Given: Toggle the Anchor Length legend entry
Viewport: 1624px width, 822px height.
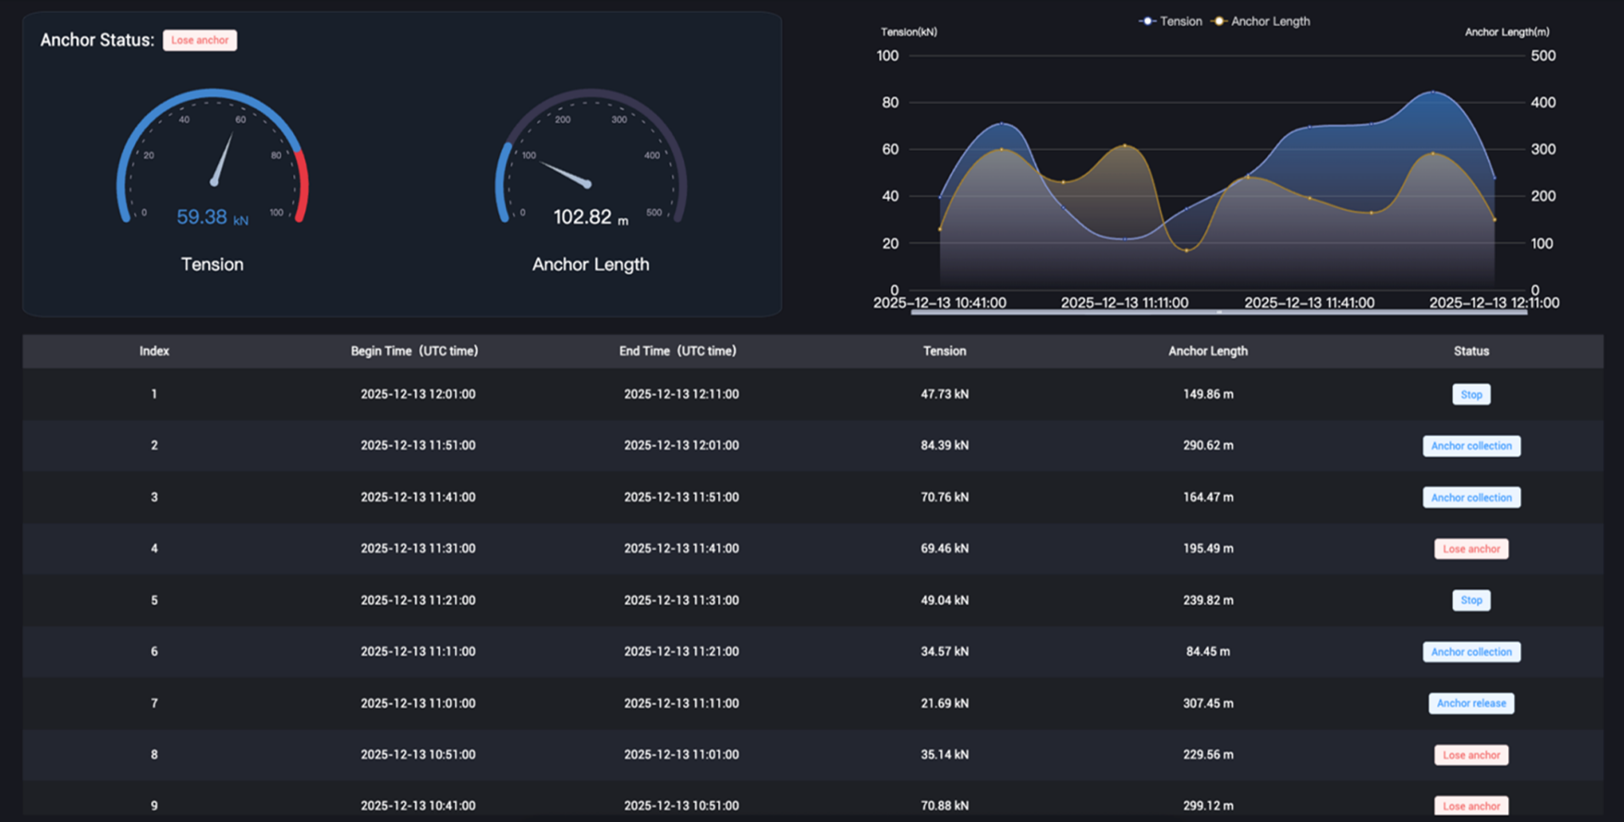Looking at the screenshot, I should click(1260, 21).
